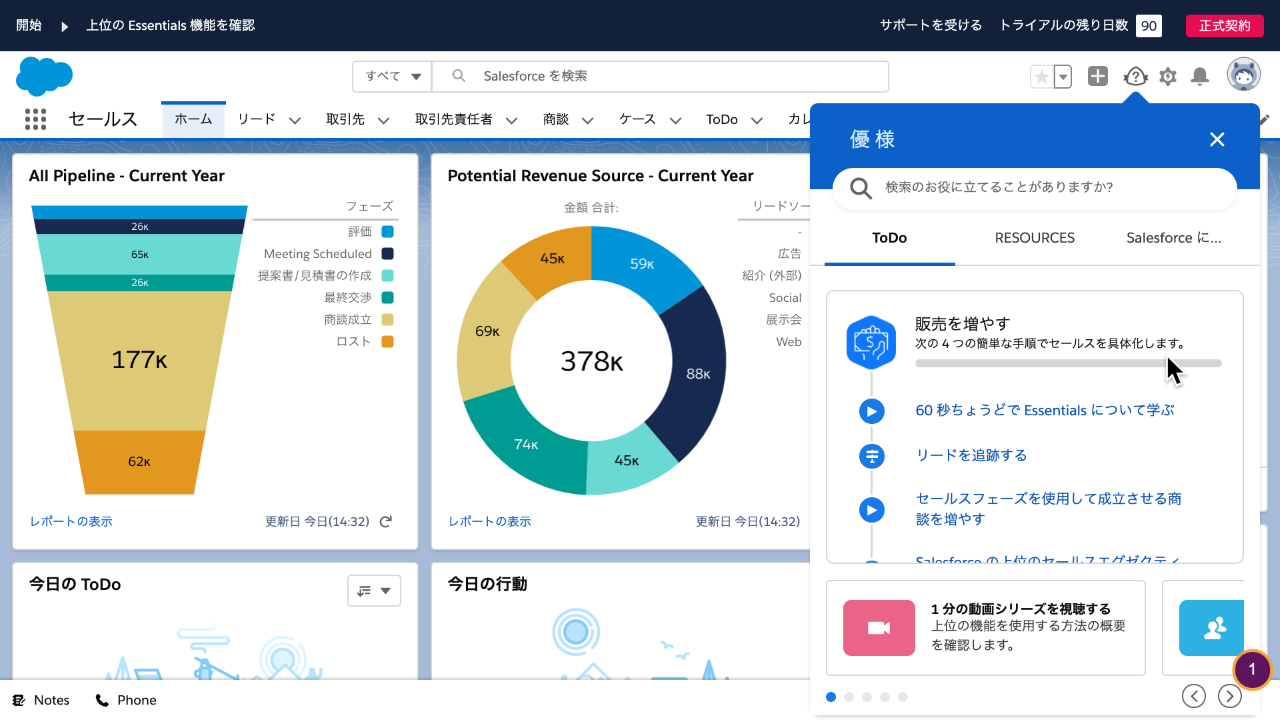Click the first carousel pagination dot
This screenshot has width=1280, height=720.
click(831, 697)
